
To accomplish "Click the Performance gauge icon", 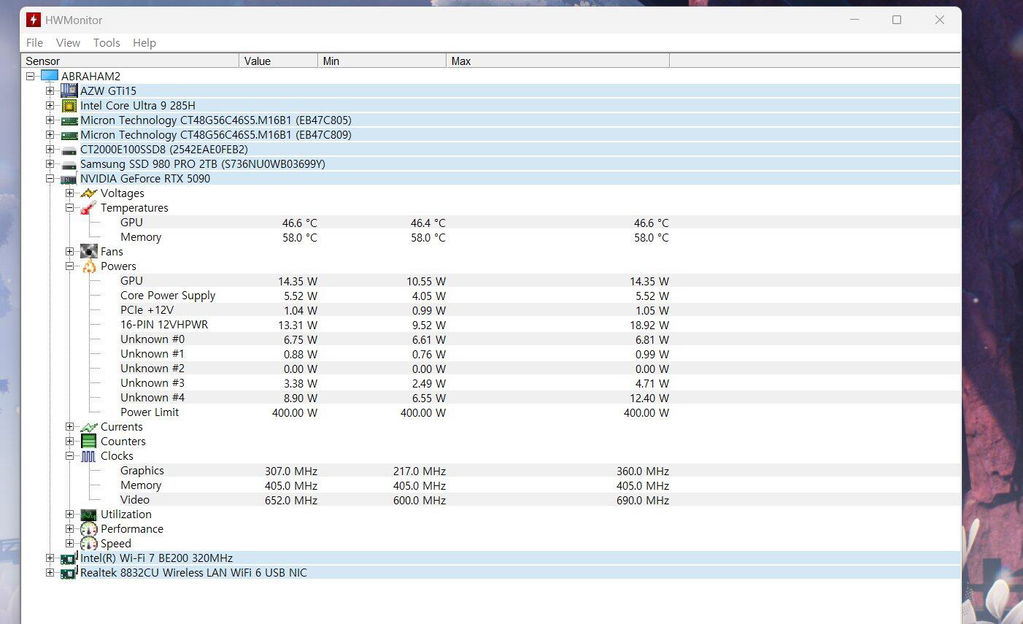I will pos(89,529).
